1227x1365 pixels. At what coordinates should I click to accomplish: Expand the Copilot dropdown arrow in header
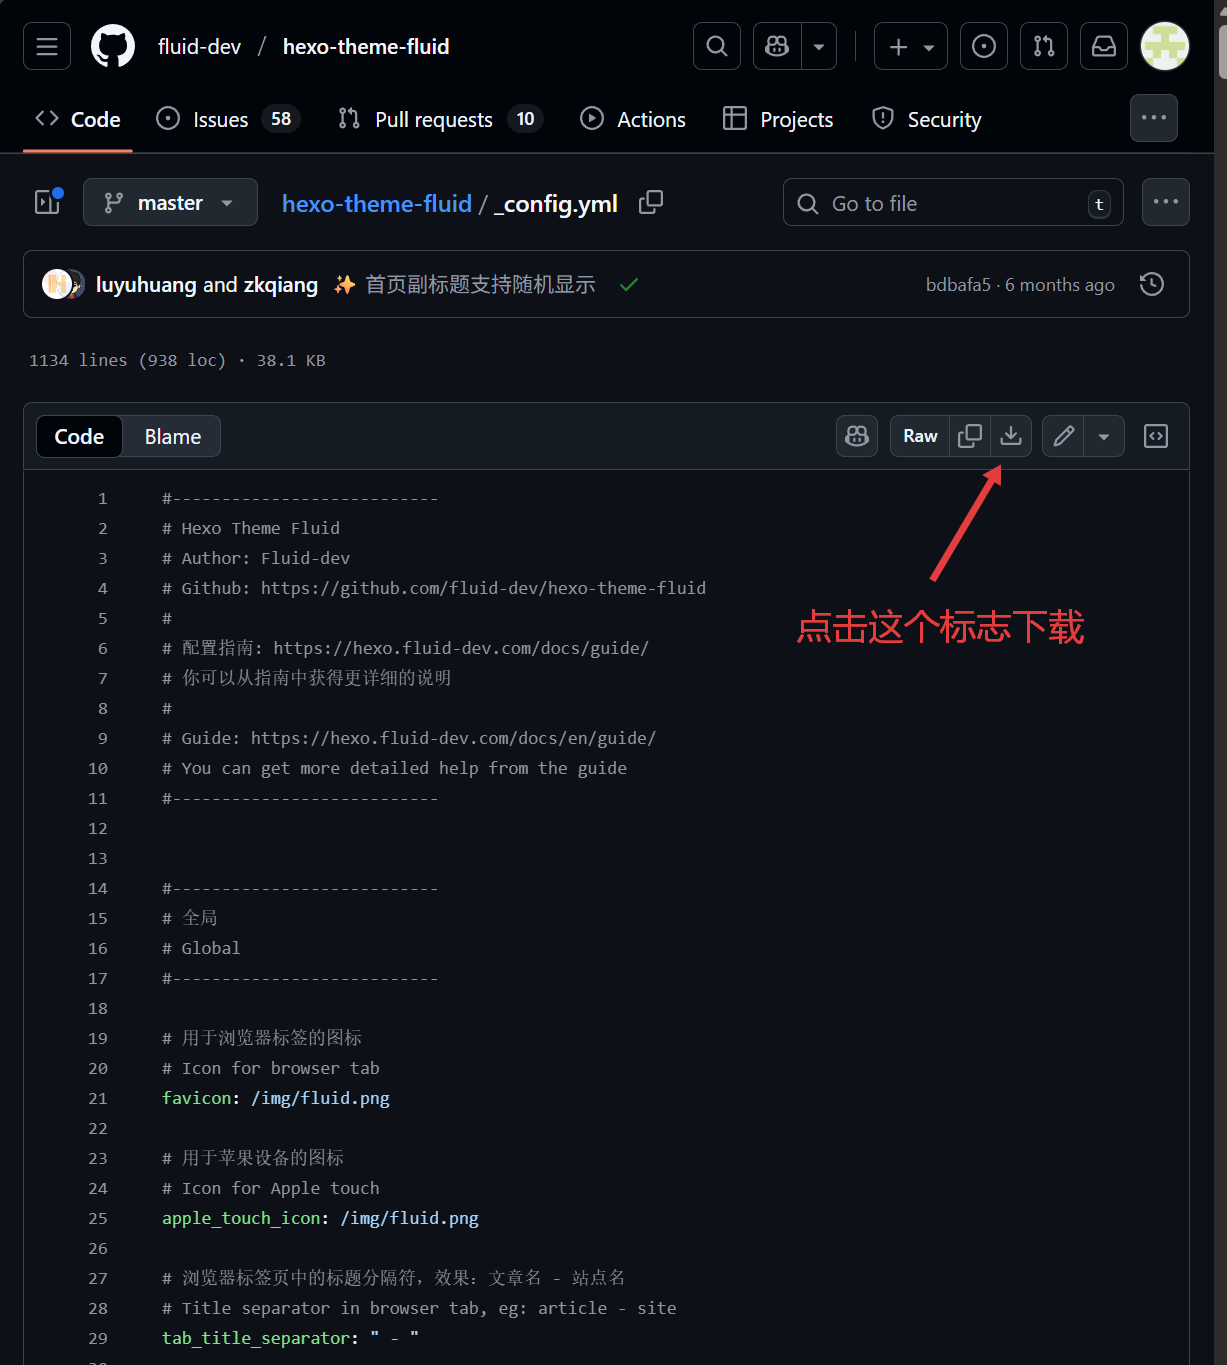[x=819, y=46]
